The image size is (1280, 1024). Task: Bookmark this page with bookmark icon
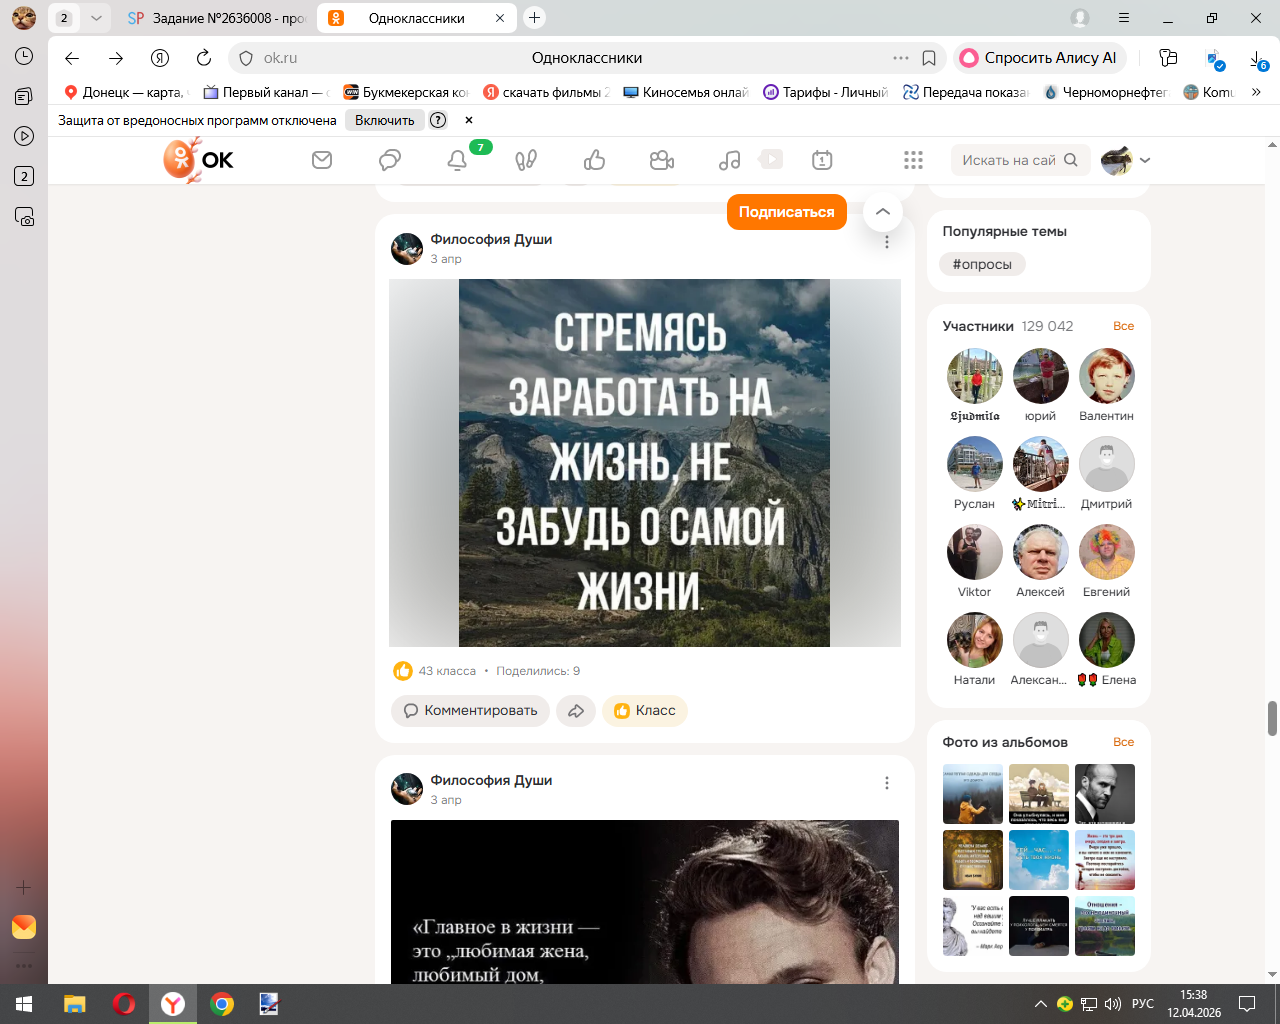coord(929,58)
